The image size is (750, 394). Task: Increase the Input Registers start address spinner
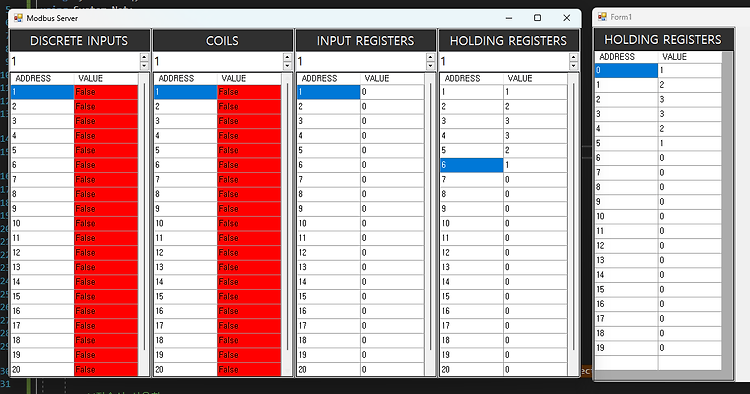tap(430, 57)
